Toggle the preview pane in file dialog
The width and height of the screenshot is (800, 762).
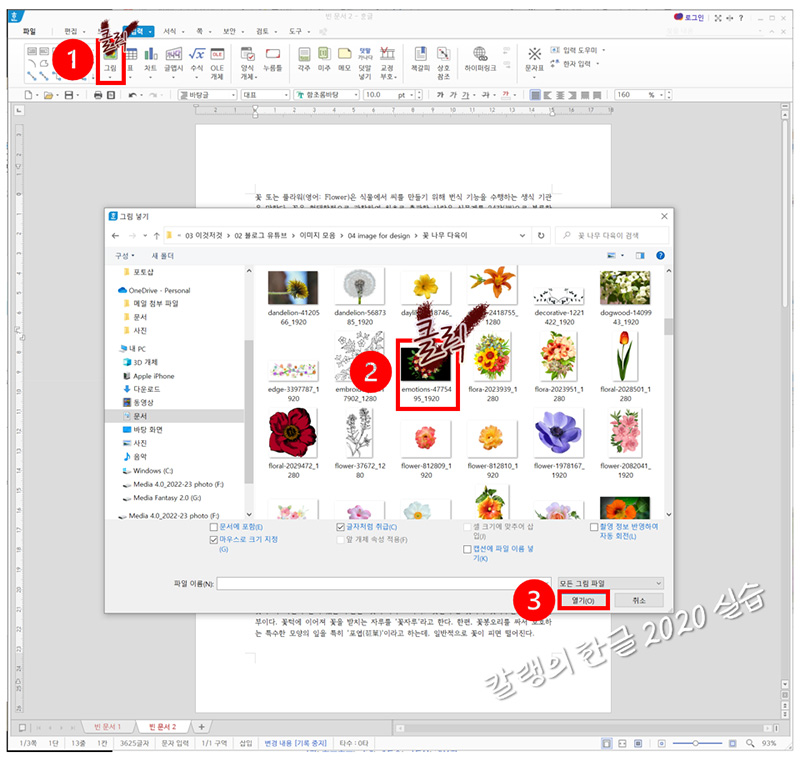click(x=640, y=256)
